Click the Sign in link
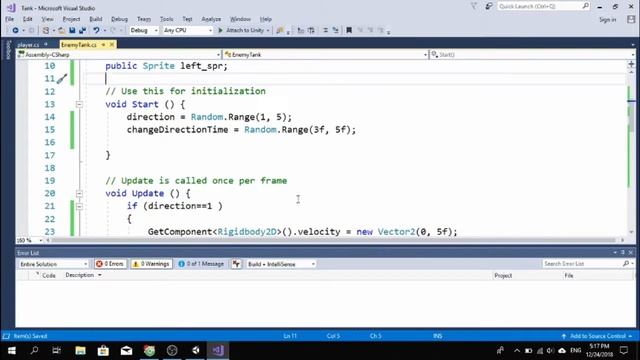640x360 pixels. [607, 20]
